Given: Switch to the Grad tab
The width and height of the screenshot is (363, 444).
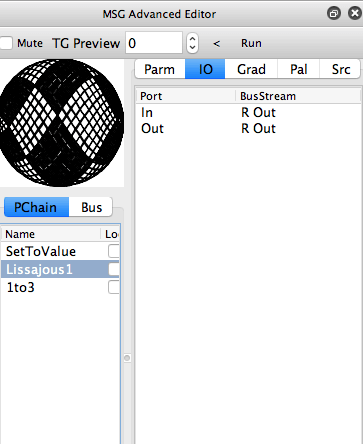Looking at the screenshot, I should click(251, 69).
